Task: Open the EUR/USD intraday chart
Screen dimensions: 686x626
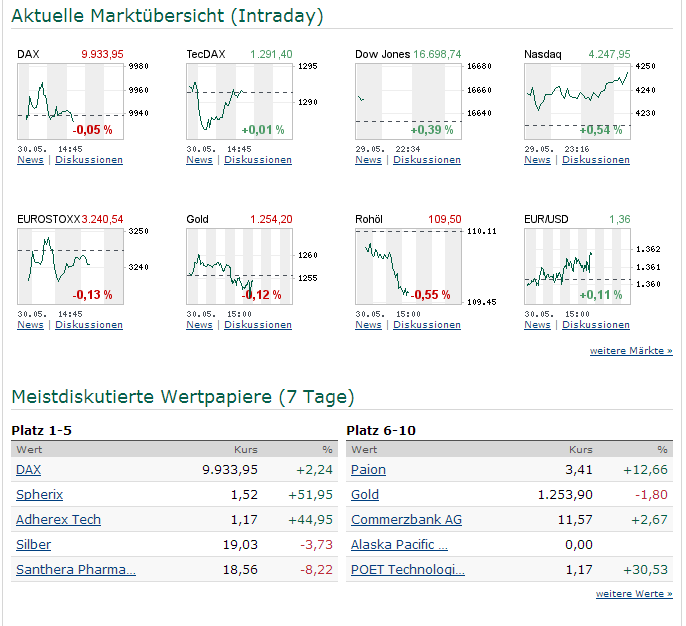Action: pyautogui.click(x=578, y=266)
